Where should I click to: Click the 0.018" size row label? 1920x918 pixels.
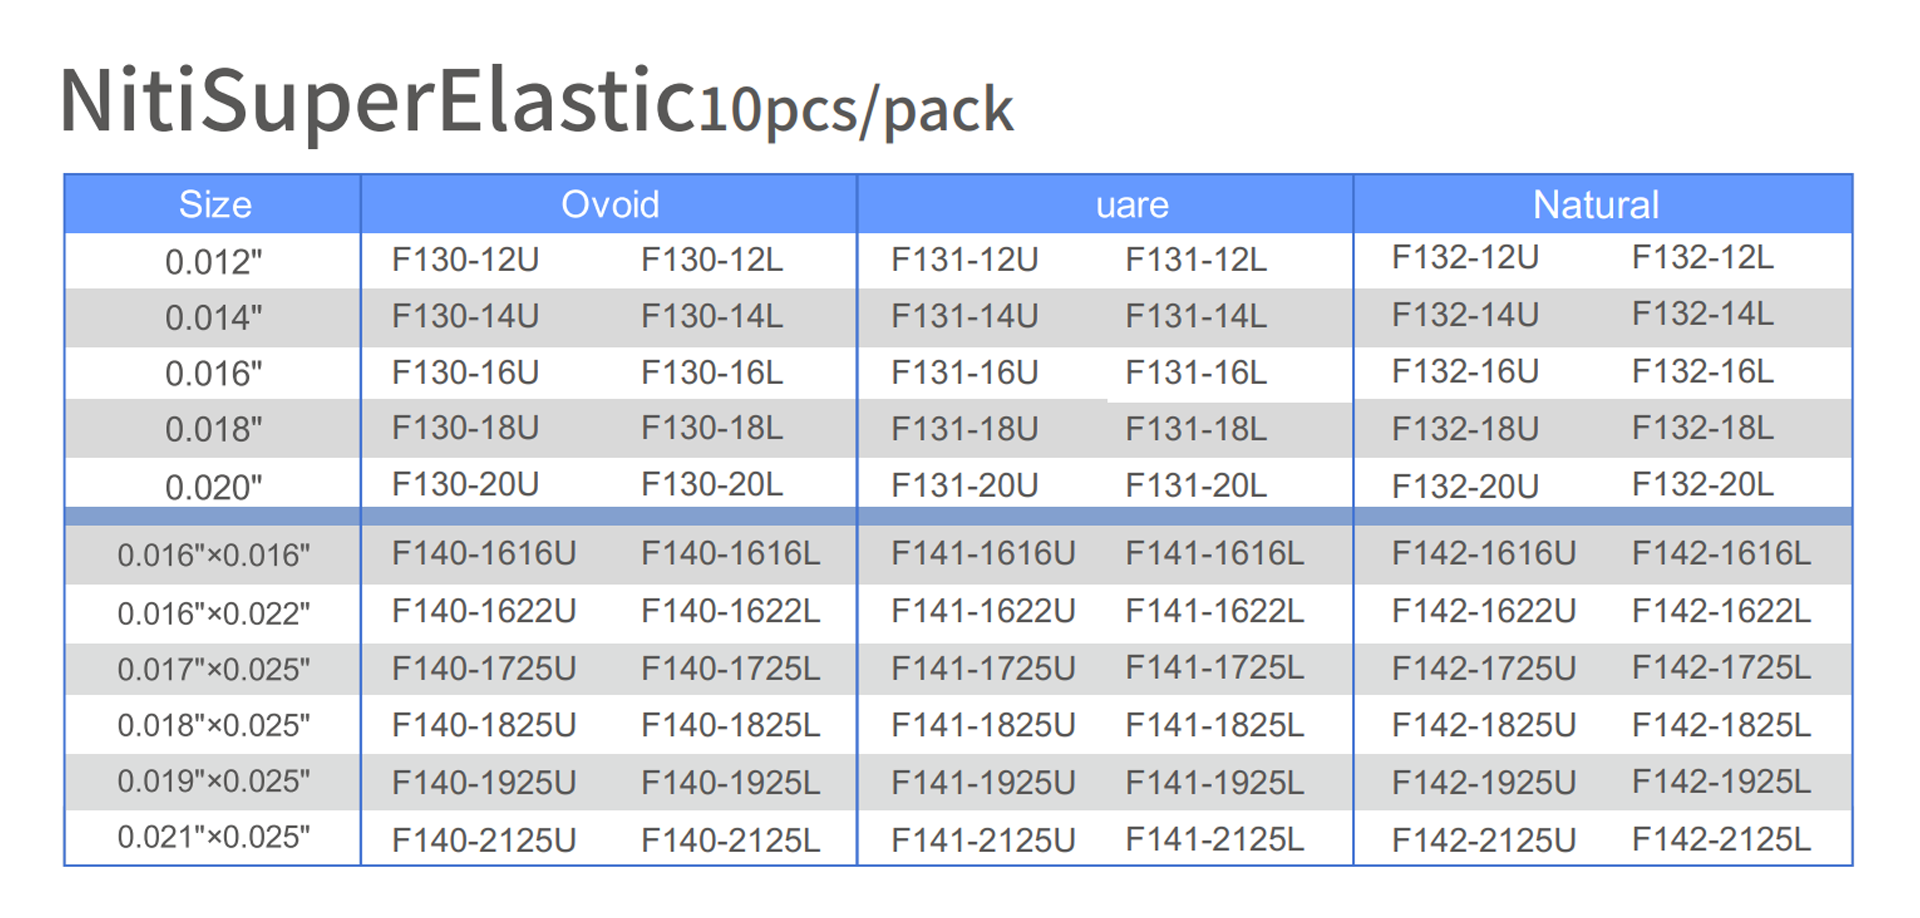(213, 430)
